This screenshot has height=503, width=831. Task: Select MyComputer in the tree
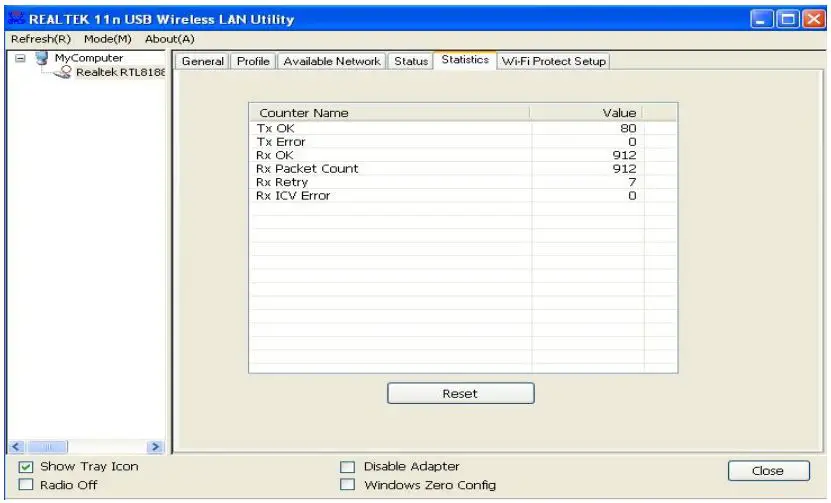pyautogui.click(x=89, y=58)
